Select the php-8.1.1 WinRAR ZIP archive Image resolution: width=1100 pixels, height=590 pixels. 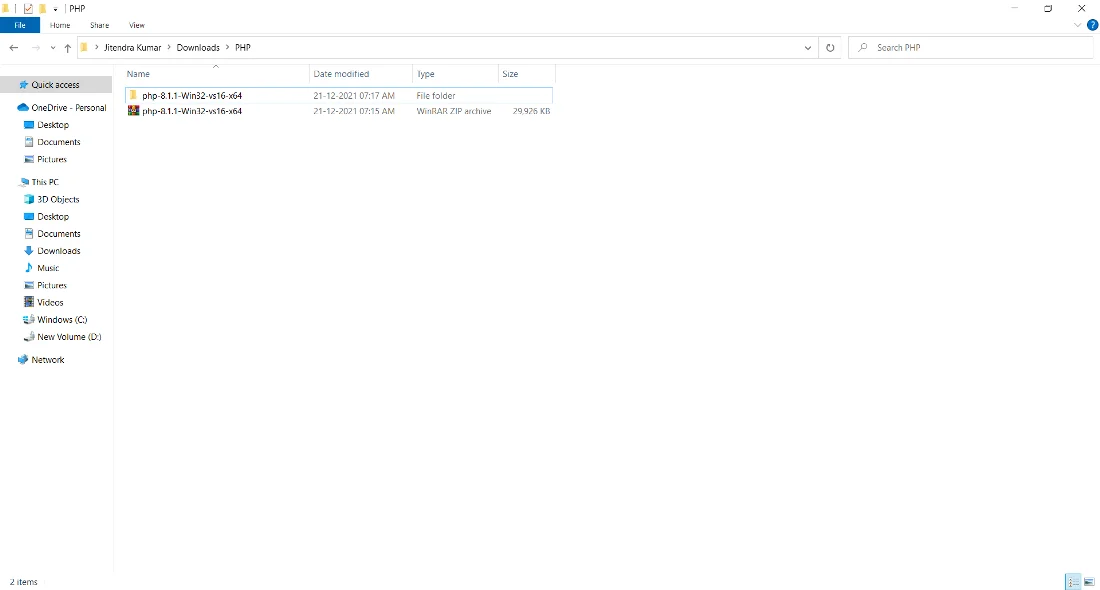click(339, 111)
